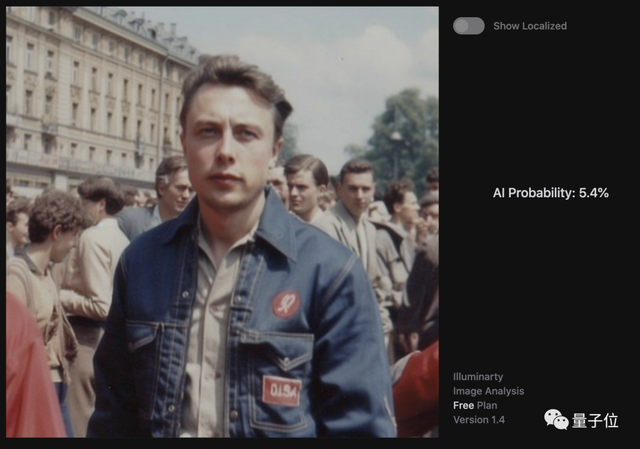
Task: Click the round red badge on jacket
Action: point(286,304)
